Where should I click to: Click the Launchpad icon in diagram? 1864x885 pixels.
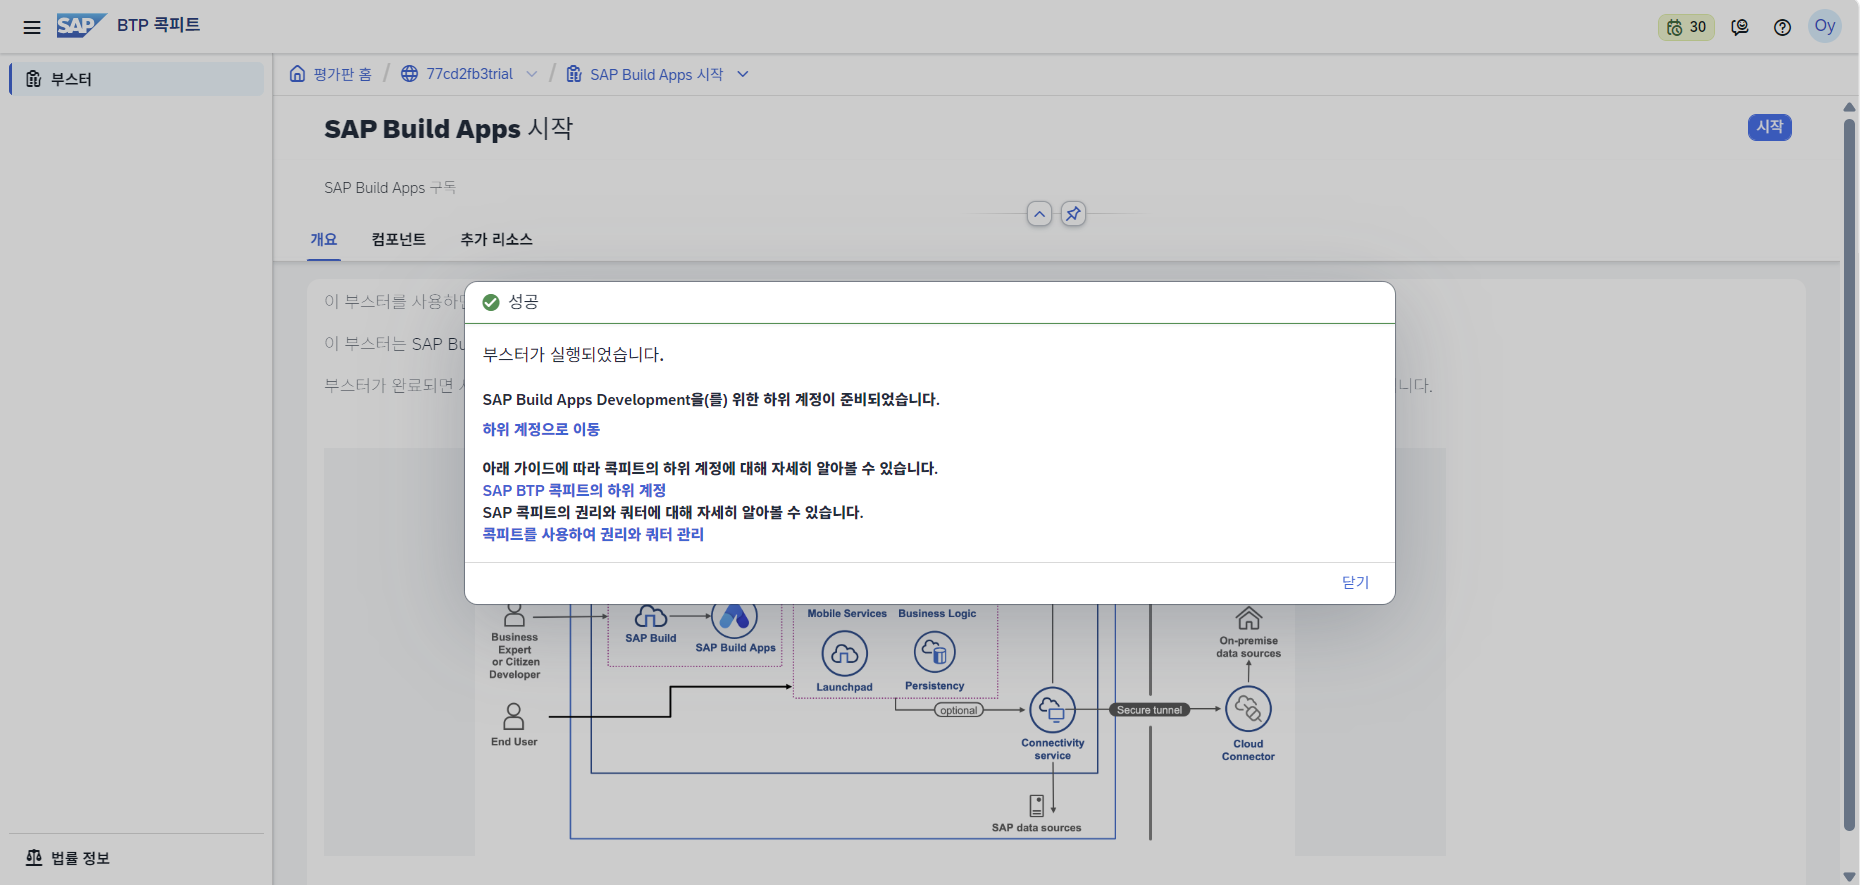point(844,654)
